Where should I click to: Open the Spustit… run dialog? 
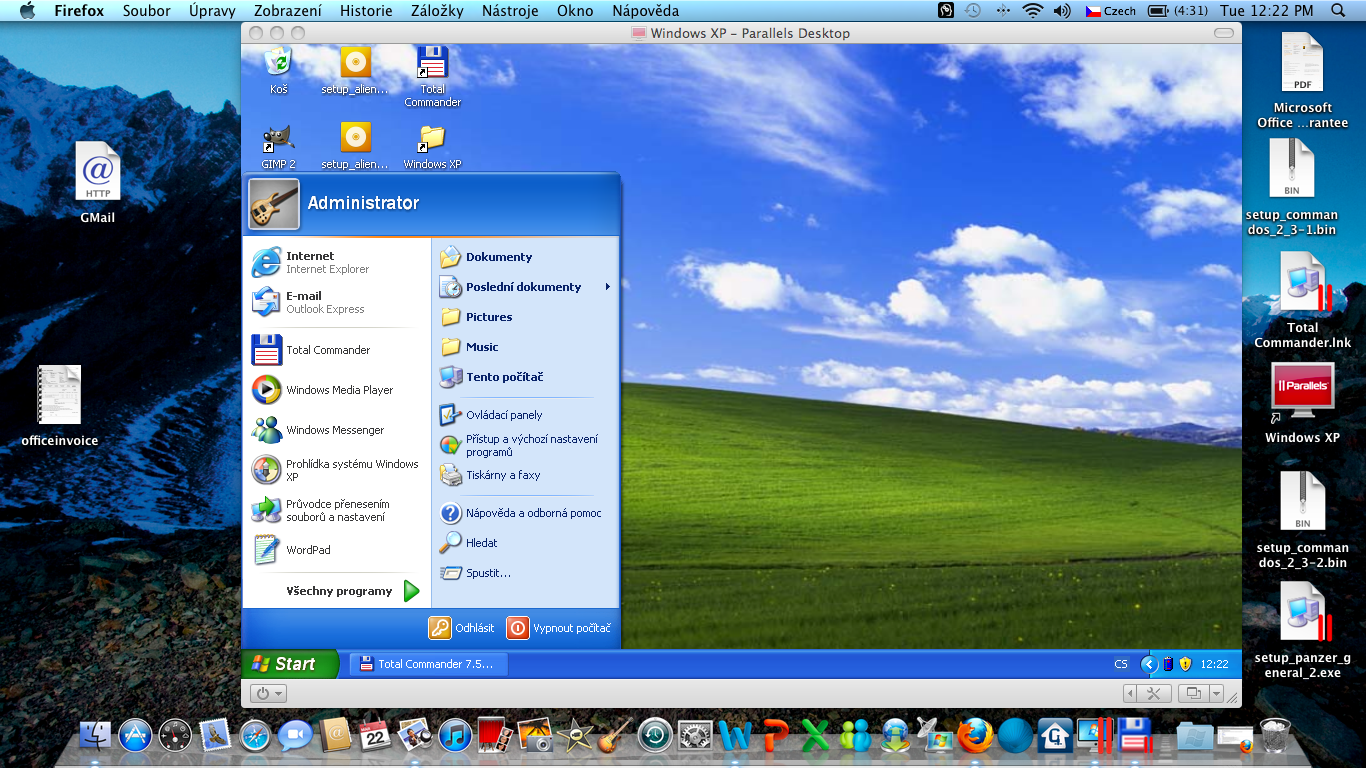(x=525, y=573)
